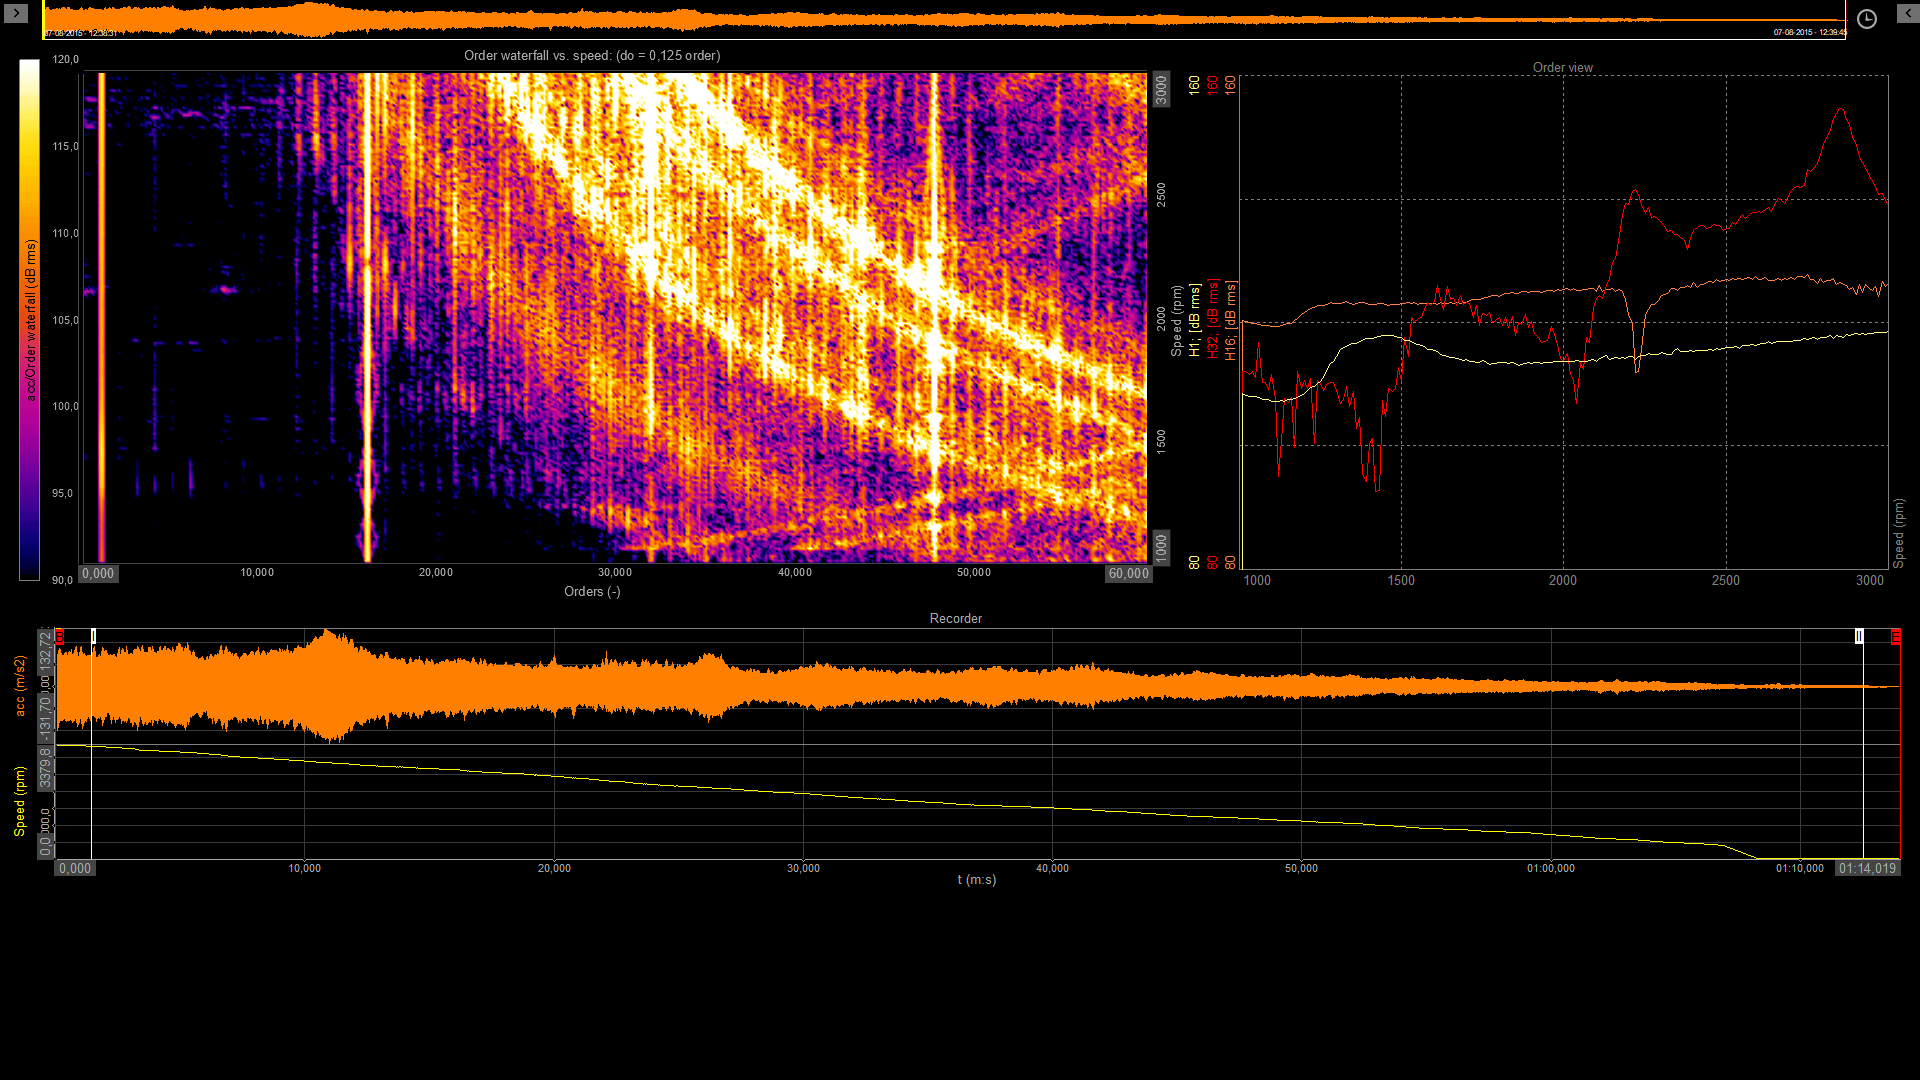Edit the acc axis minimum -131,70

tap(45, 718)
